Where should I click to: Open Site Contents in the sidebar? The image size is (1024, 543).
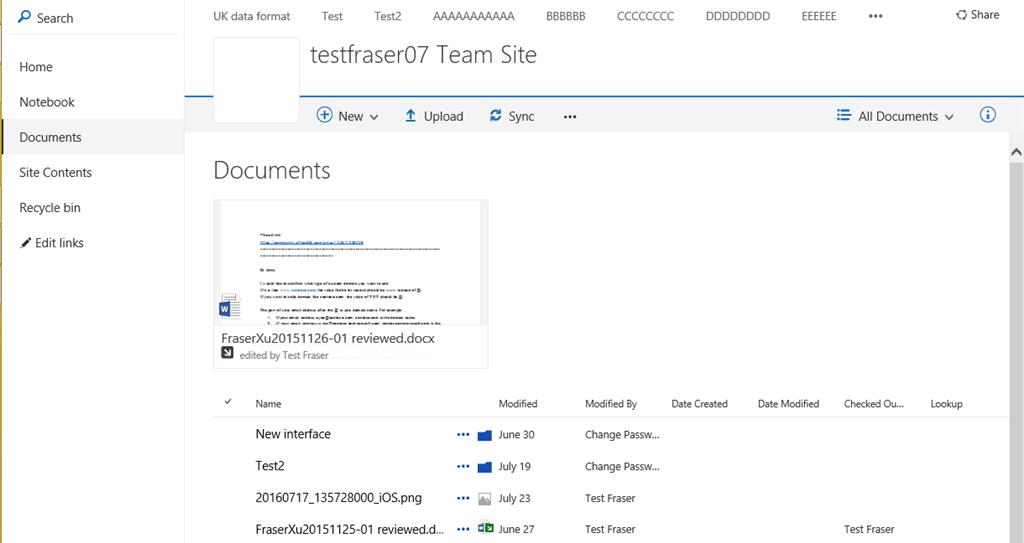[56, 173]
